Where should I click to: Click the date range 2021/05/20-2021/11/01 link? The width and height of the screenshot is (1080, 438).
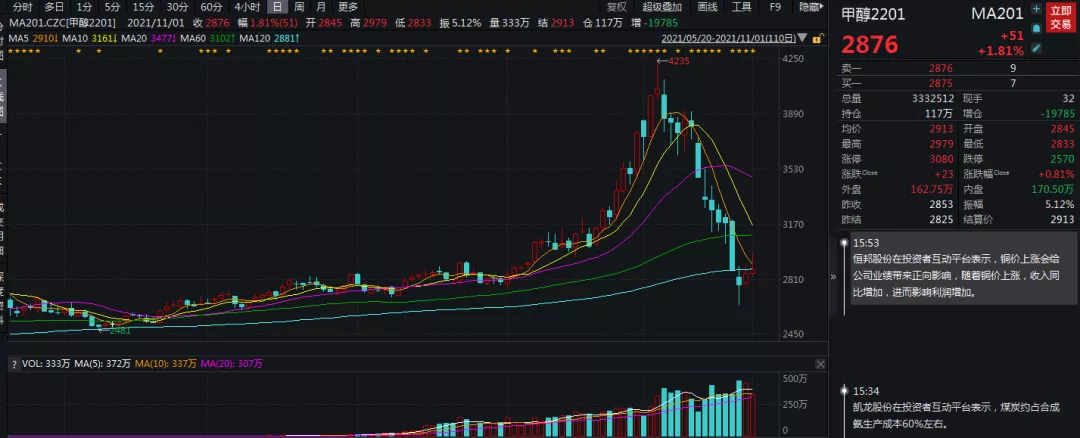(x=729, y=39)
